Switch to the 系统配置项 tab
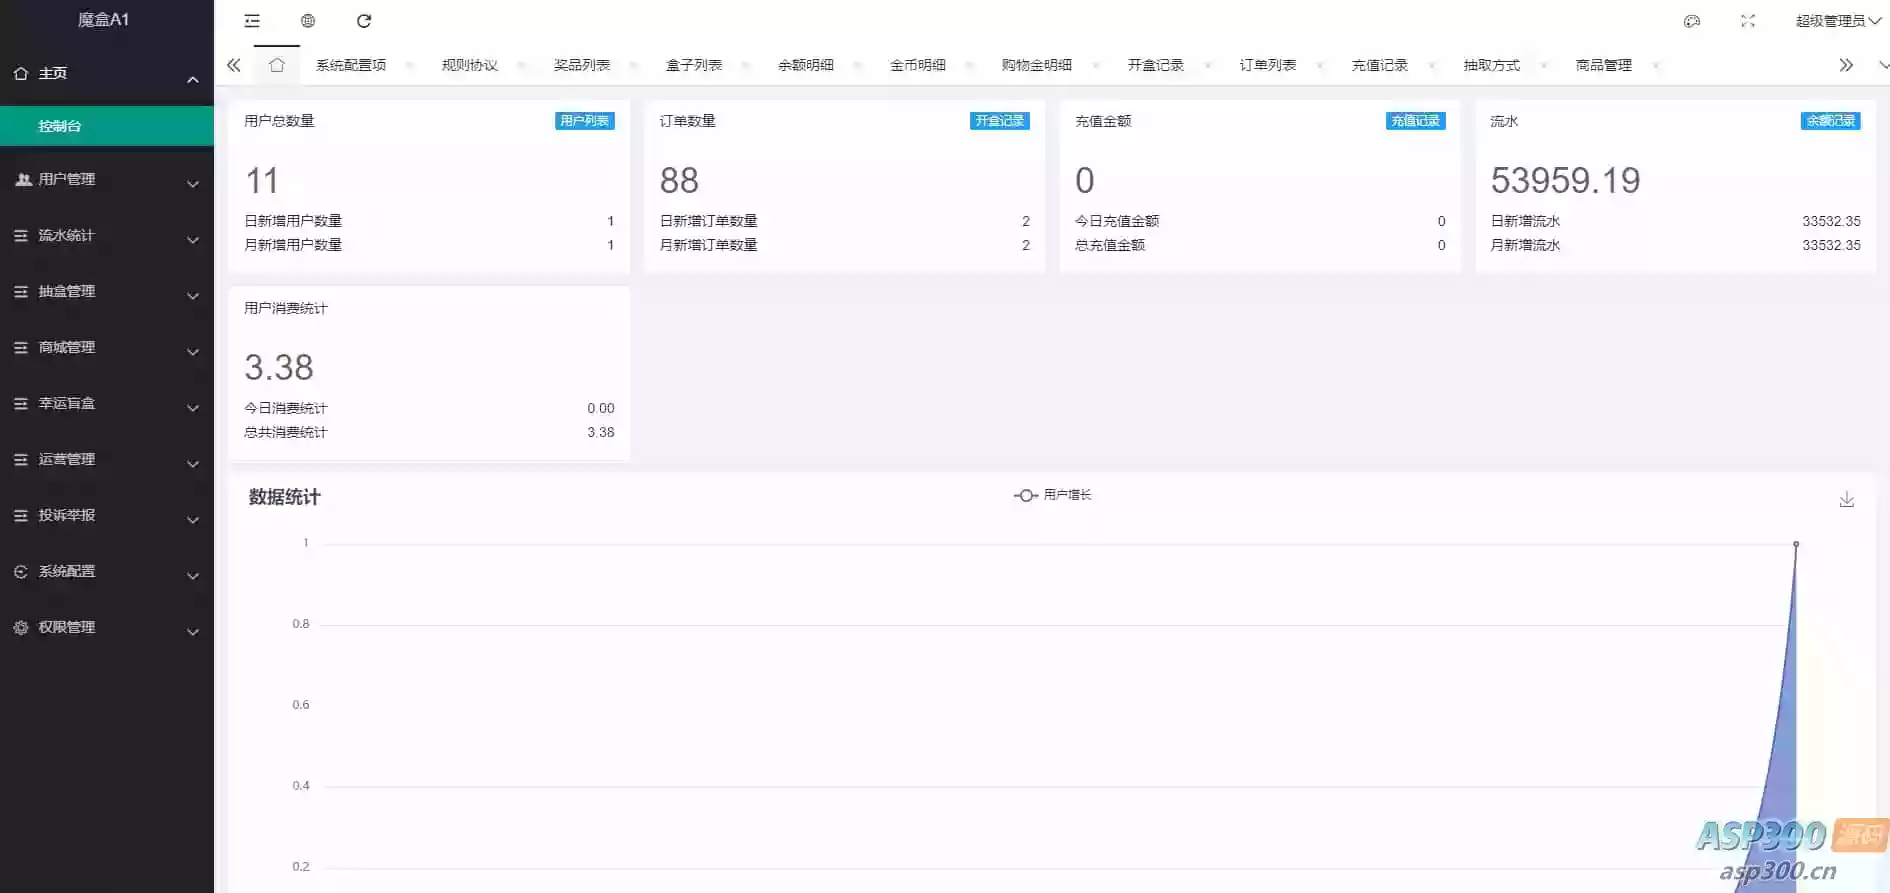Image resolution: width=1890 pixels, height=893 pixels. click(x=351, y=65)
